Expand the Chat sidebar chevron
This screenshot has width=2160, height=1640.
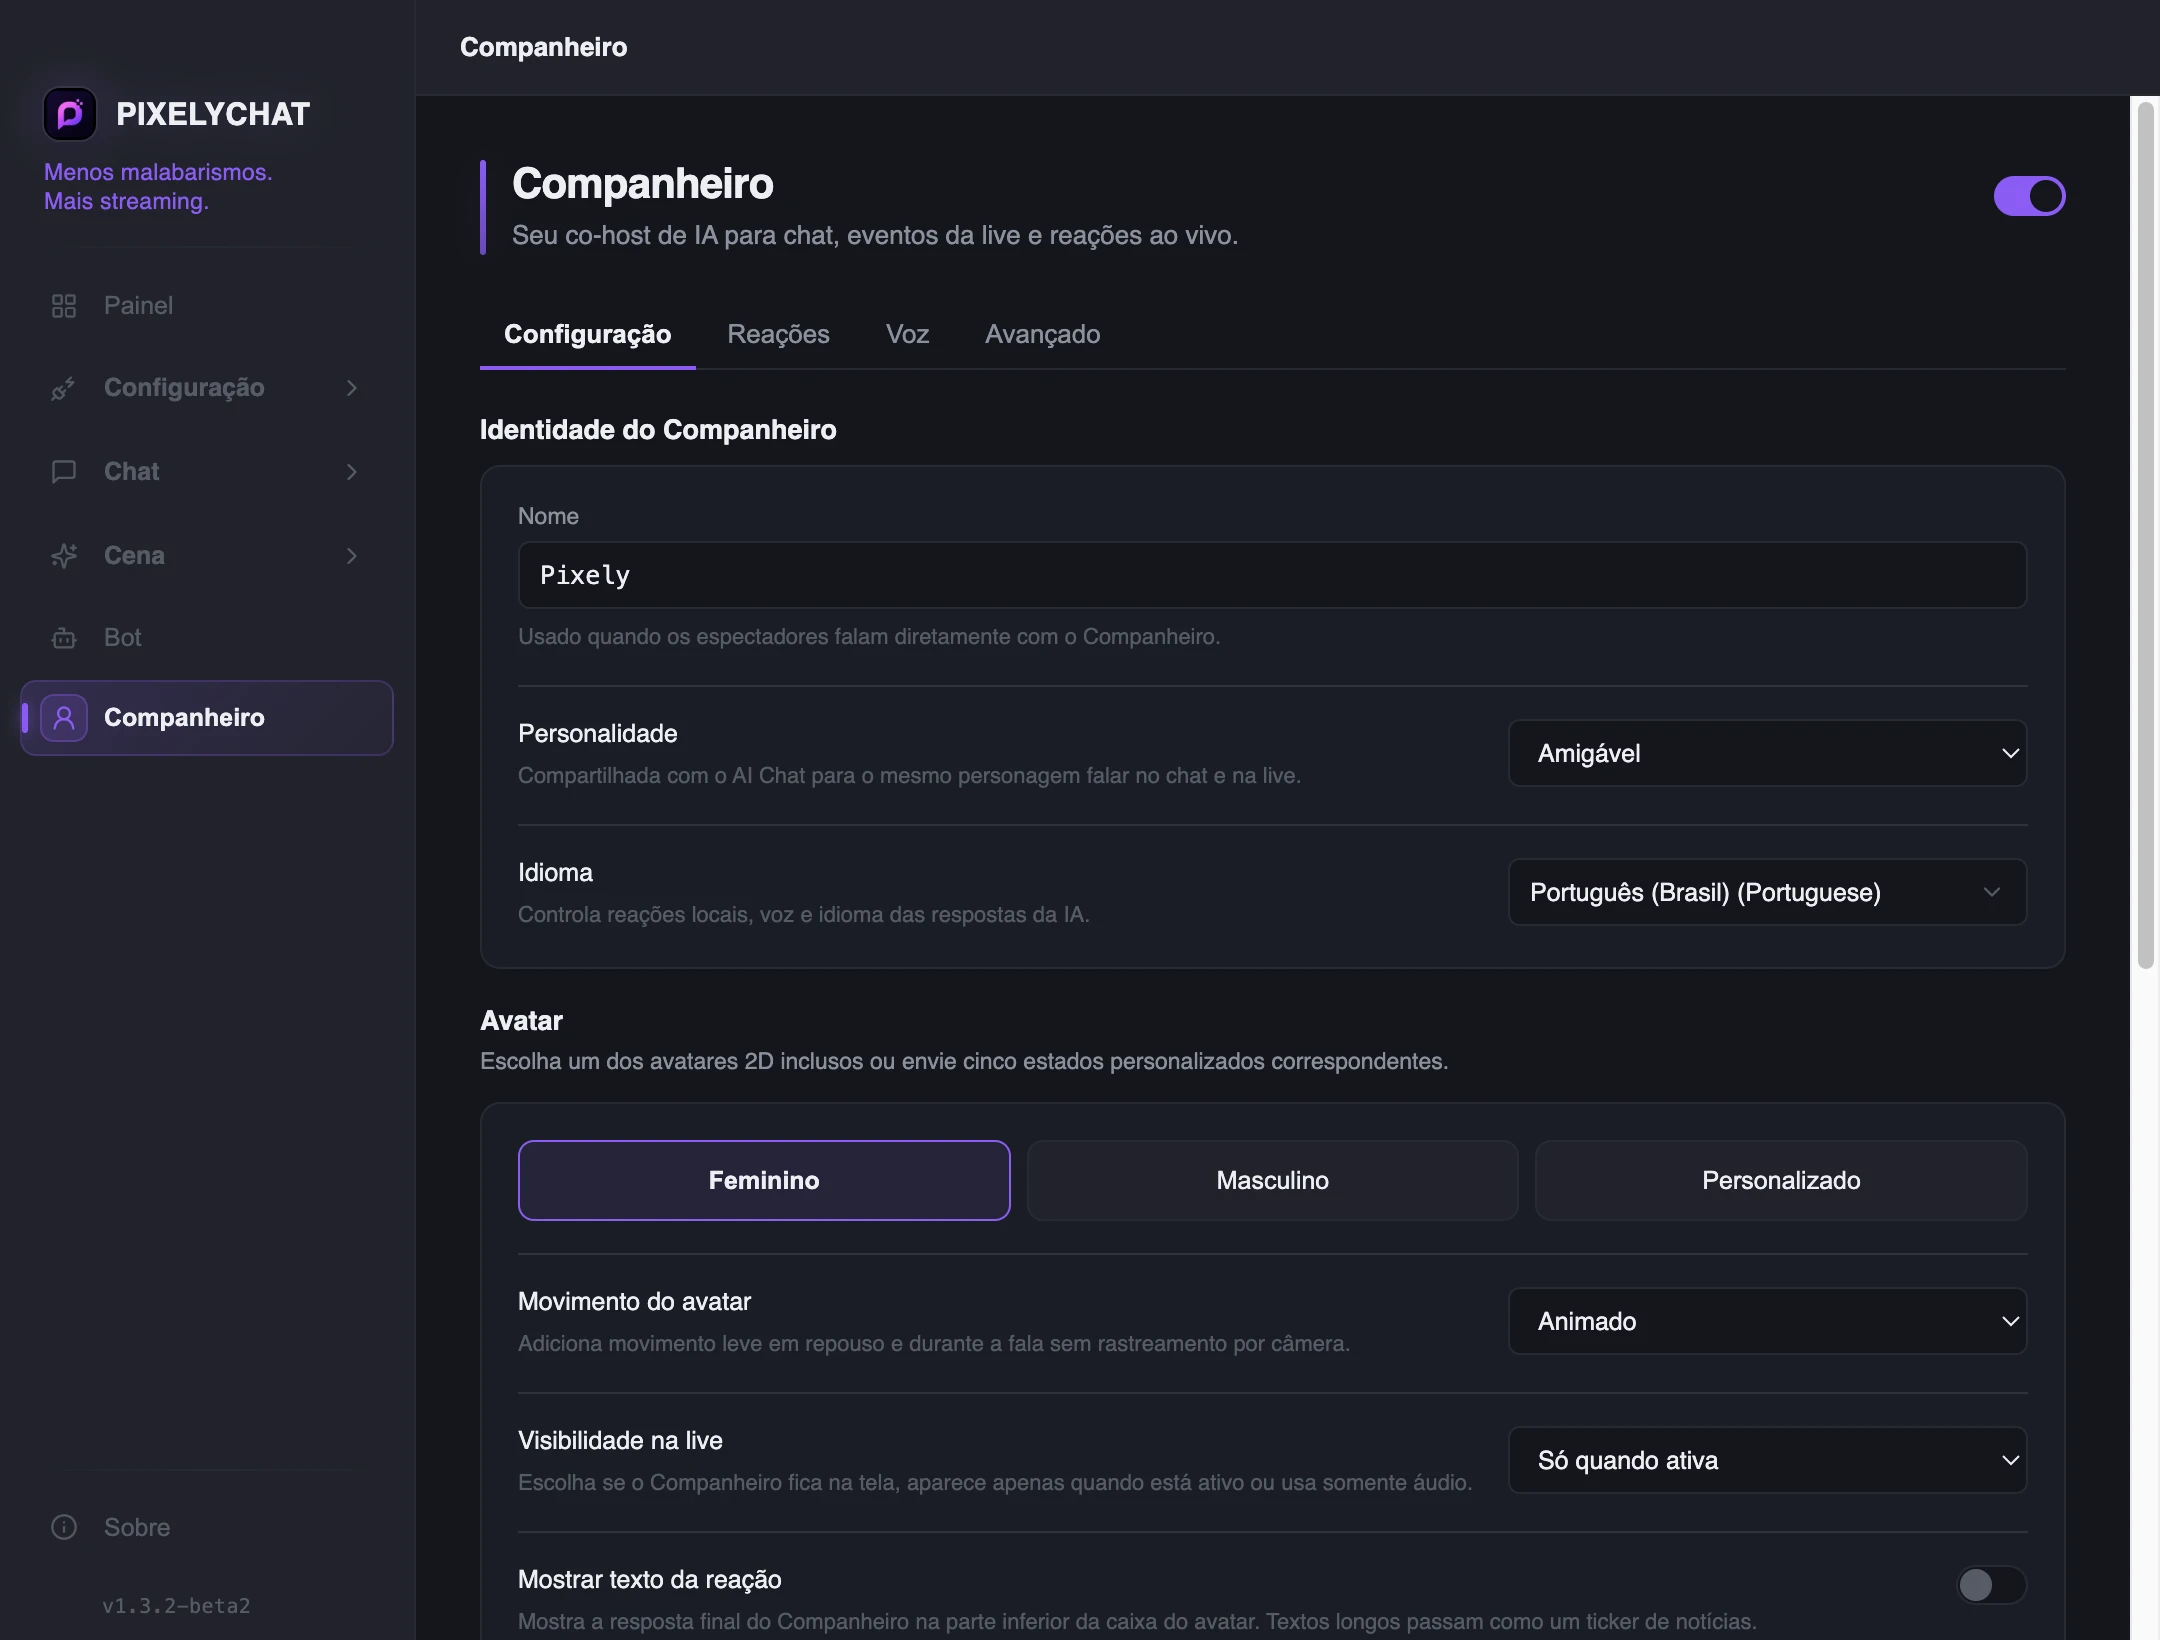pos(352,472)
